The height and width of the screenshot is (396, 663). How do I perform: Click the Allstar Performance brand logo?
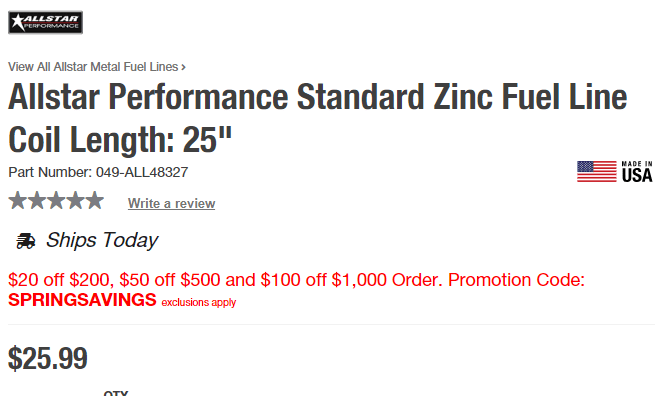[x=46, y=22]
